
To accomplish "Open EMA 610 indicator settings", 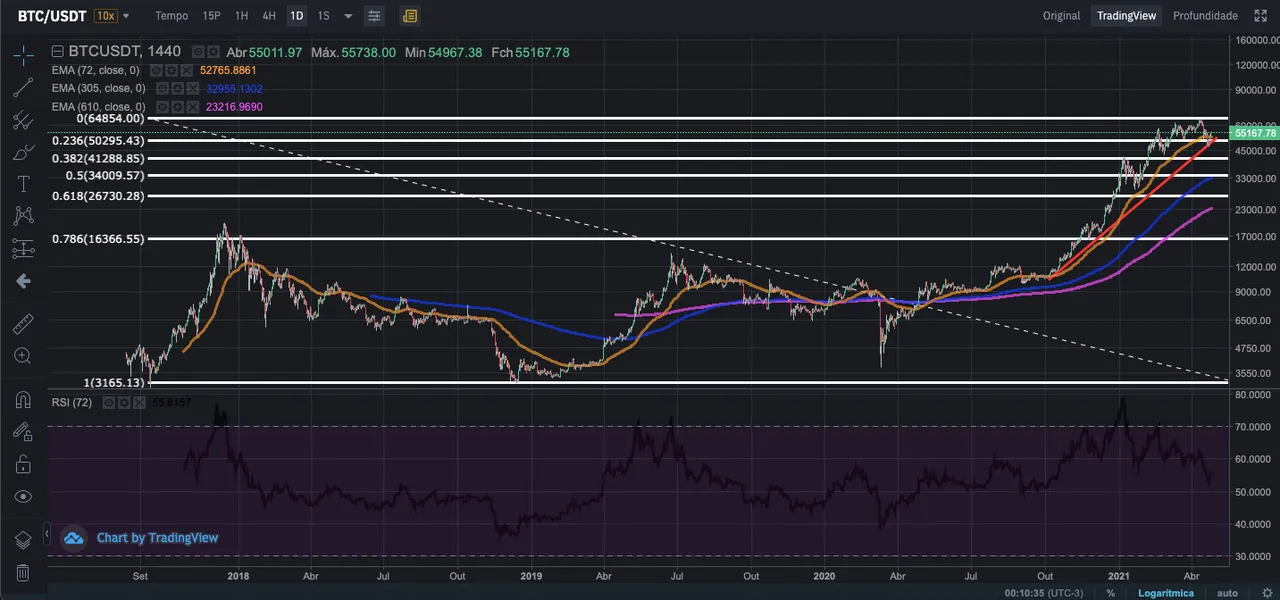I will pos(177,107).
